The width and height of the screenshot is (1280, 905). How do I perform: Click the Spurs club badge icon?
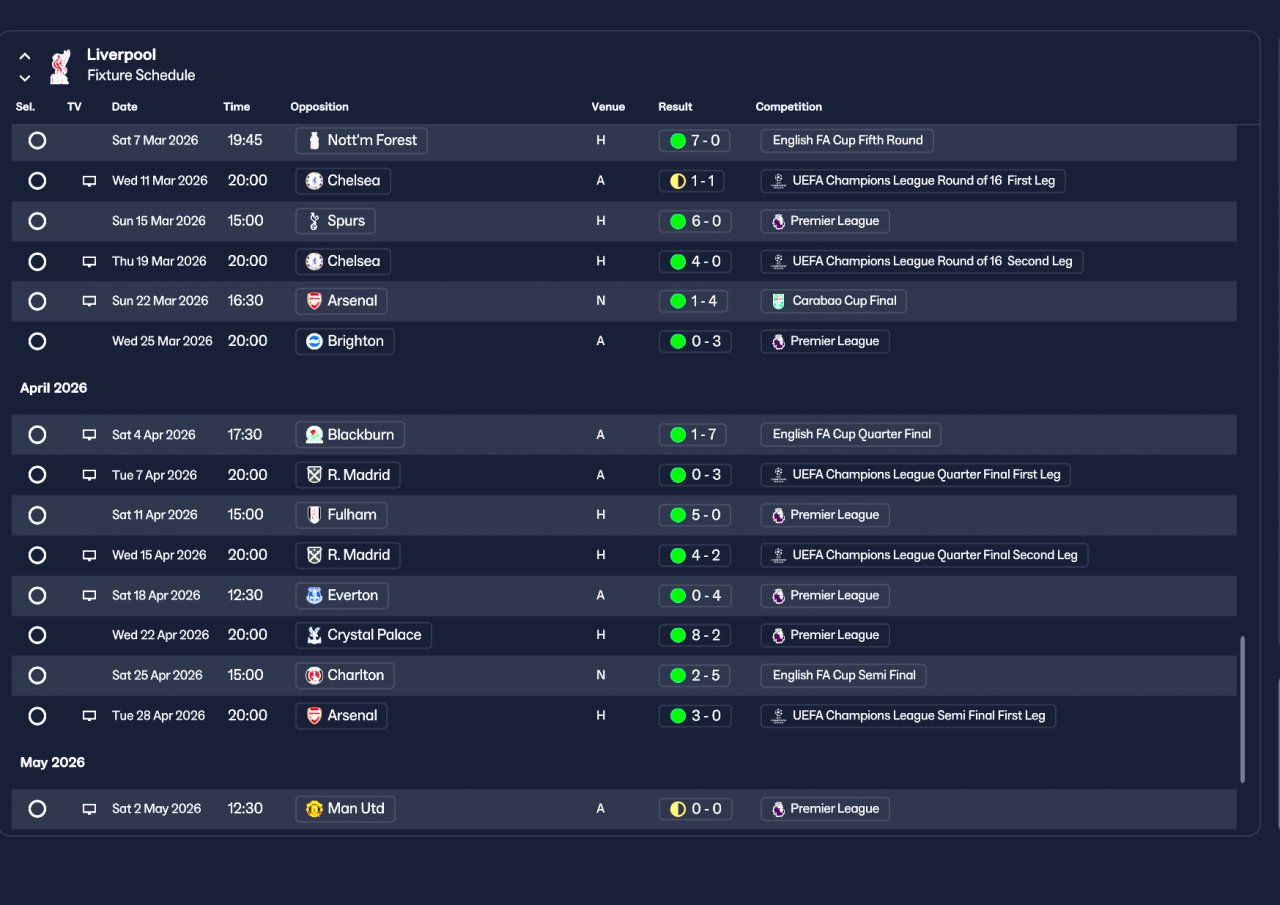tap(314, 221)
